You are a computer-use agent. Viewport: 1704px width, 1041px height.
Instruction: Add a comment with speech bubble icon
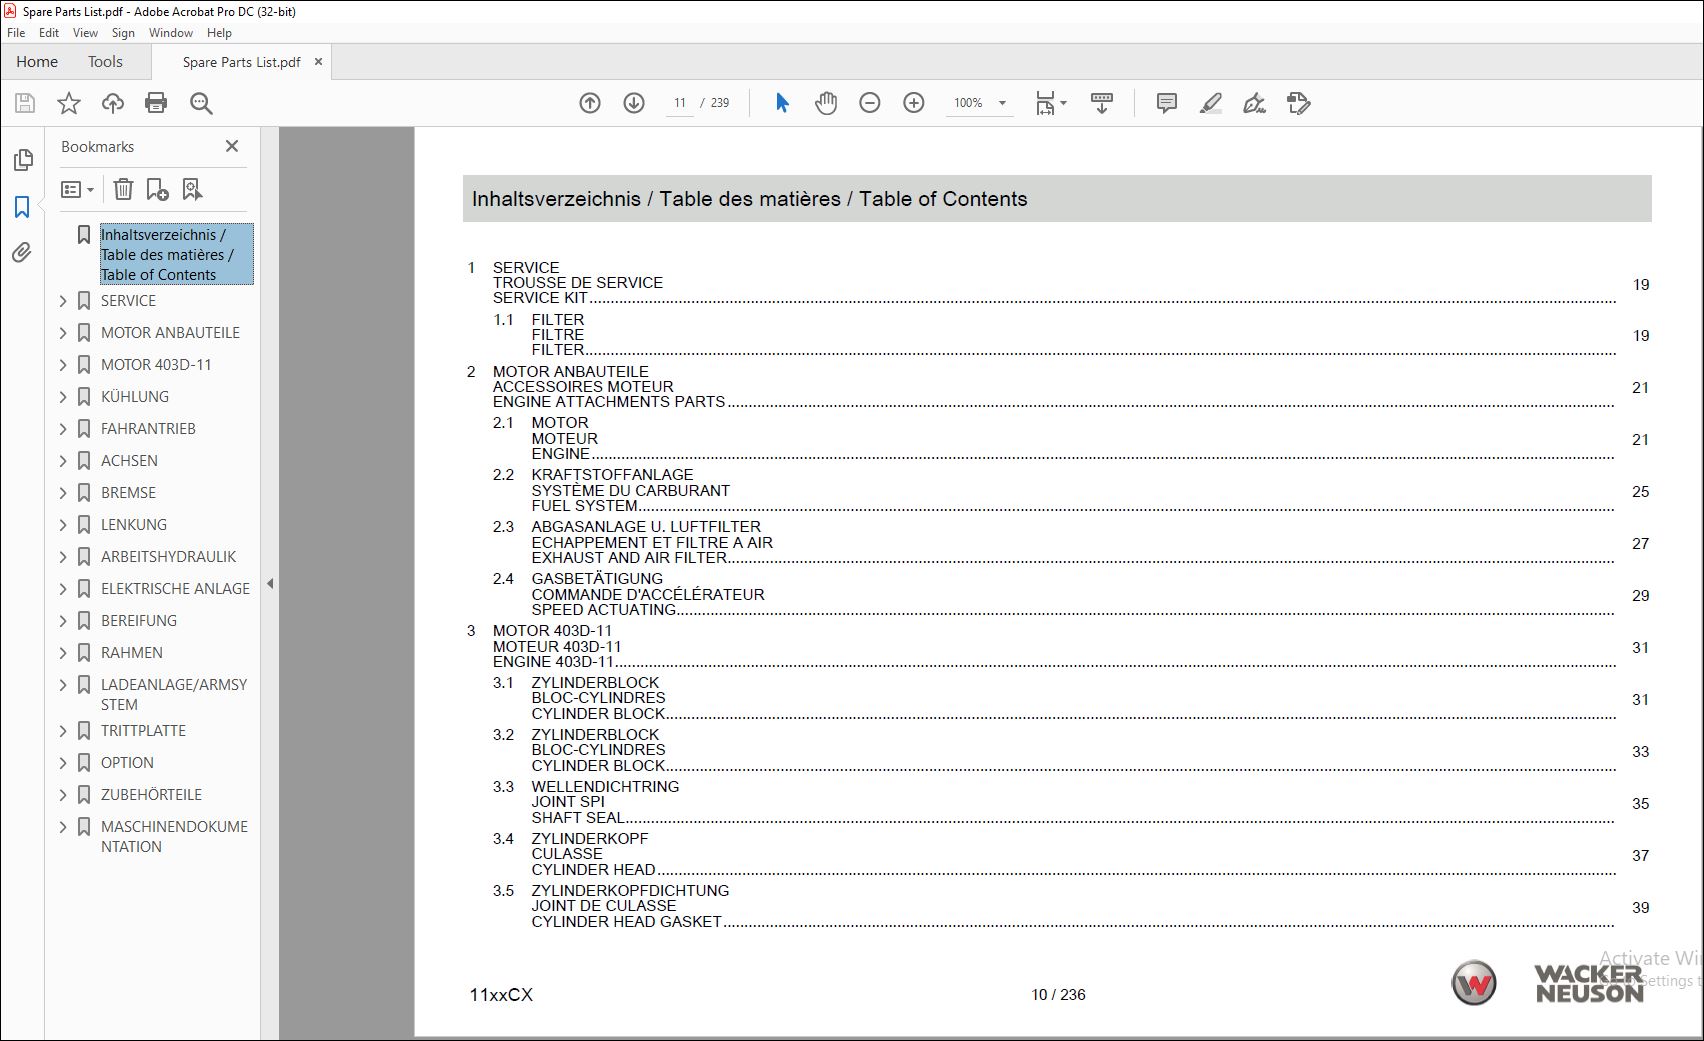[1166, 103]
